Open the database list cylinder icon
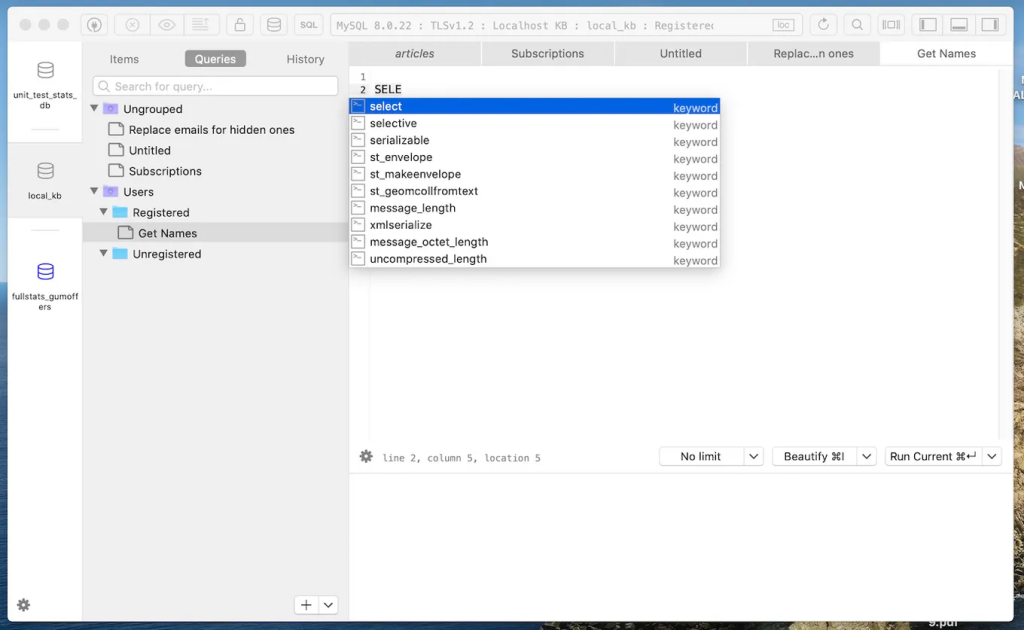Viewport: 1024px width, 630px height. (273, 25)
